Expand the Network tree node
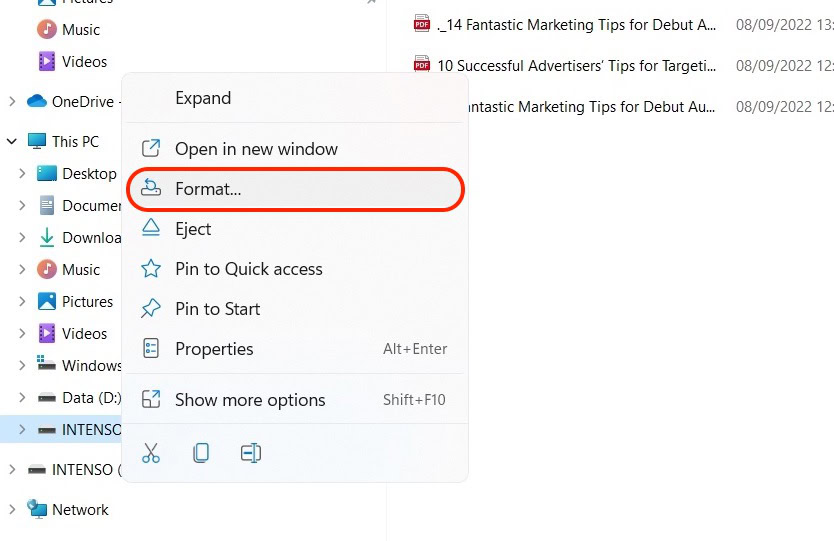Image resolution: width=834 pixels, height=541 pixels. (x=12, y=509)
